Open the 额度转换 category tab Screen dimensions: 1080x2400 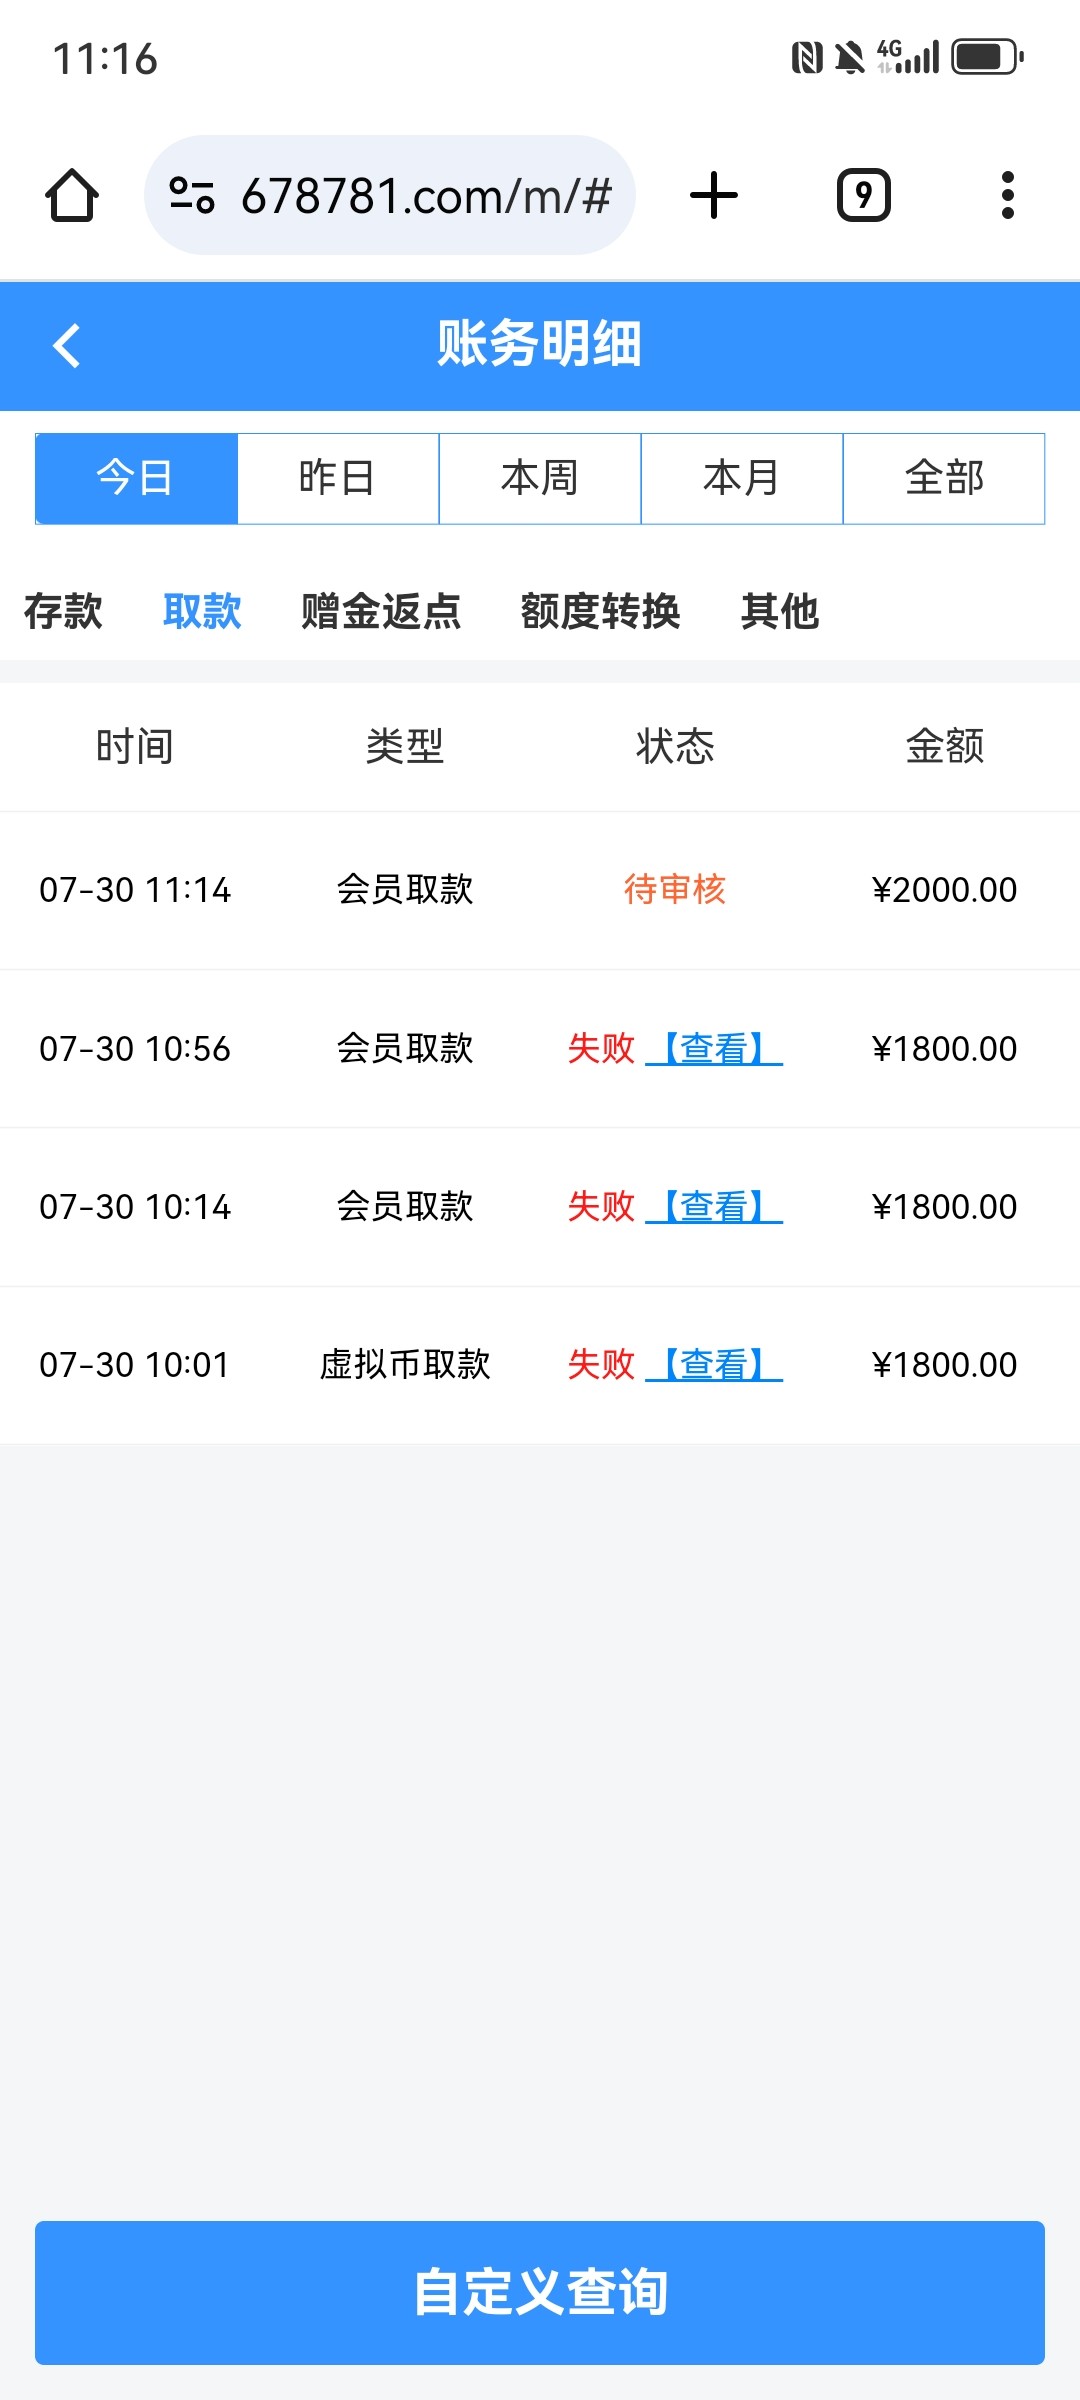(x=600, y=611)
